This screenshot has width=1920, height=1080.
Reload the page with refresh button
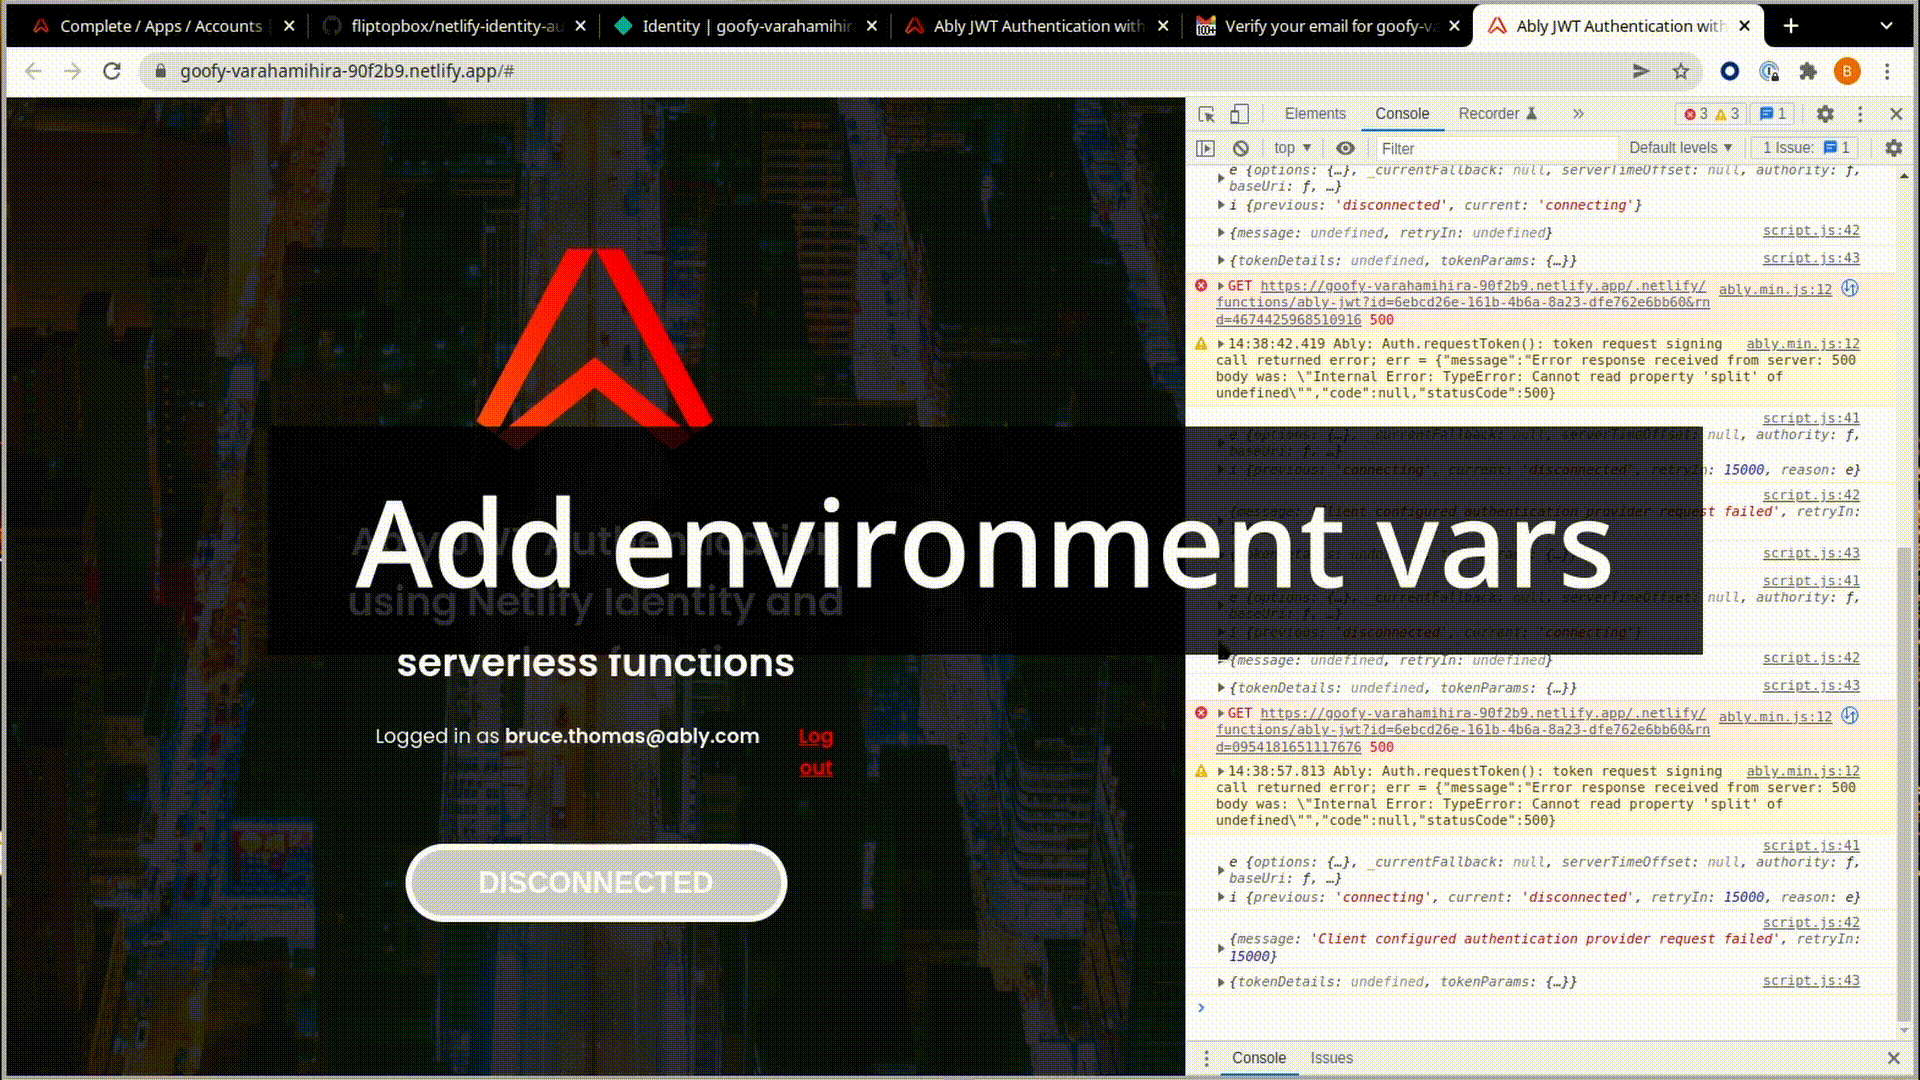[112, 71]
